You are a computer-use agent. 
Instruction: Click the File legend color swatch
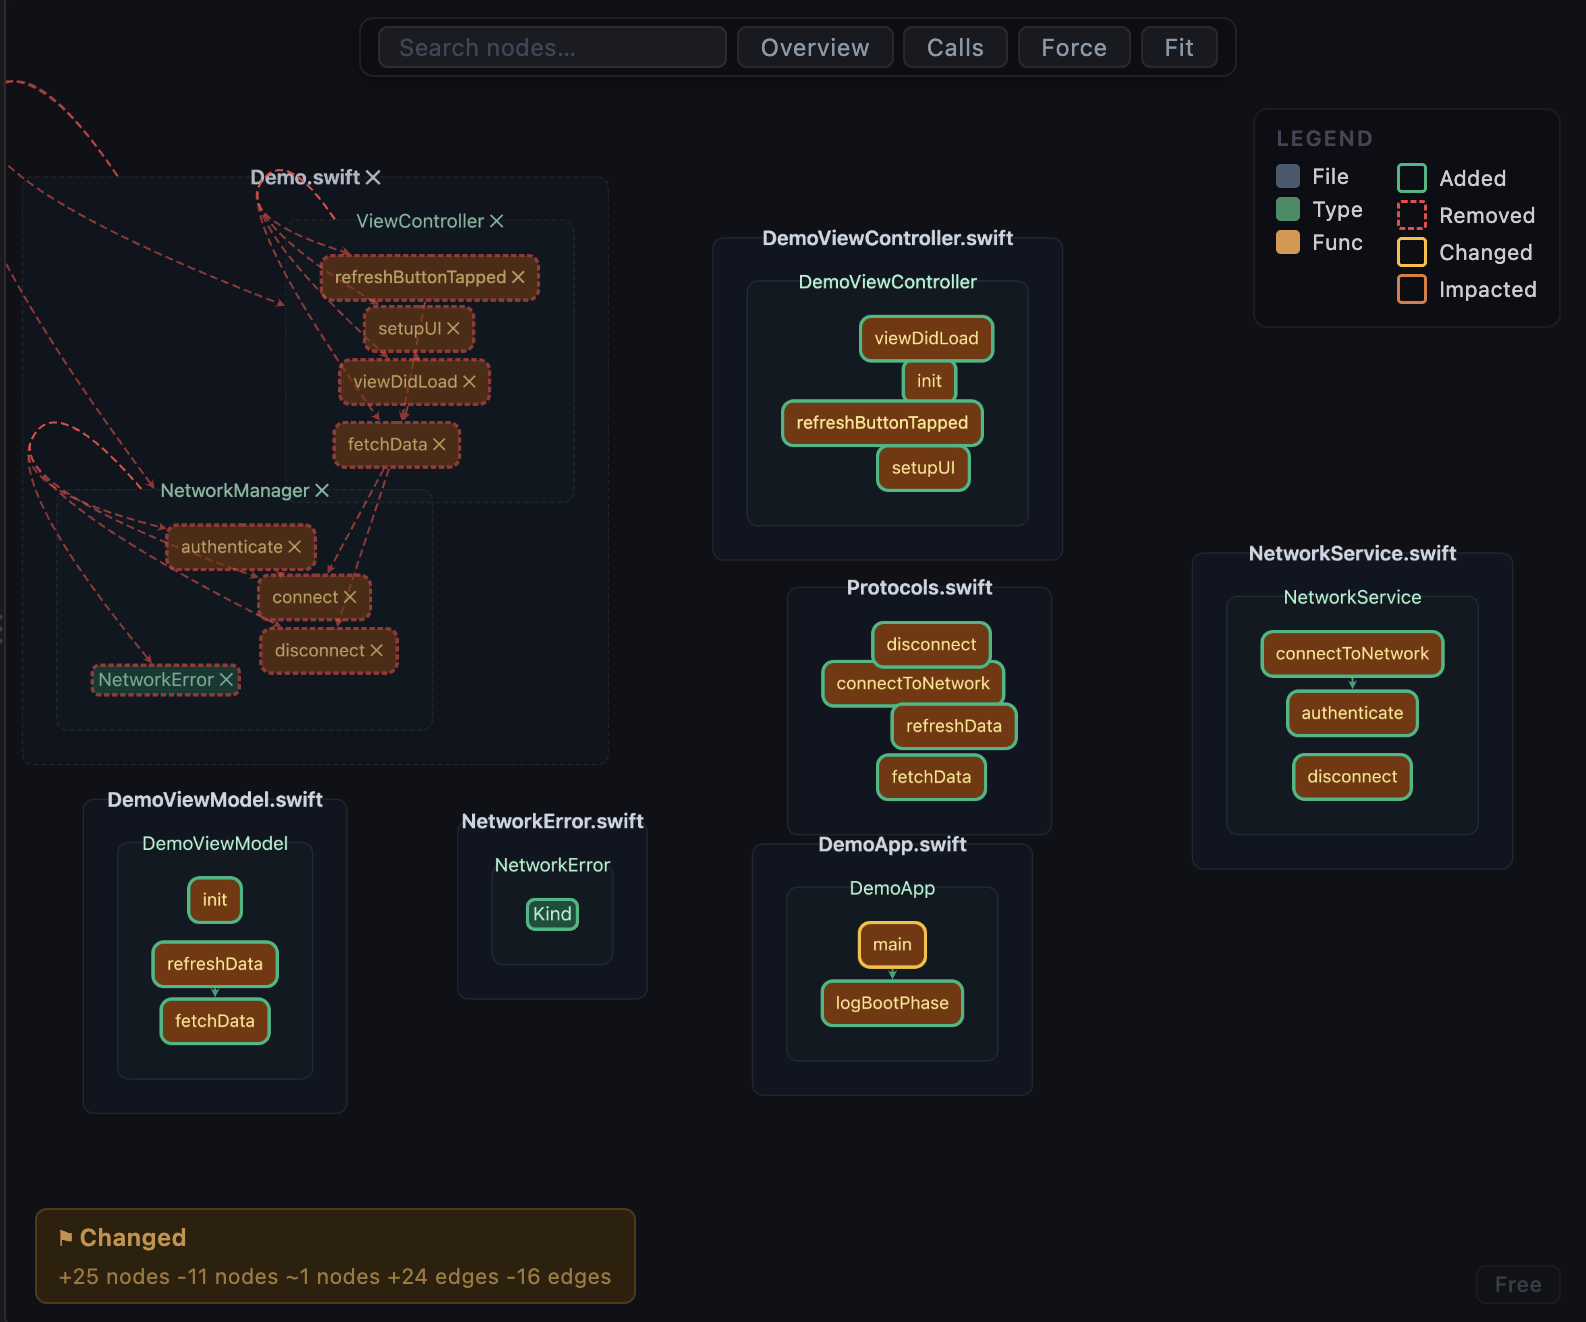(1288, 176)
